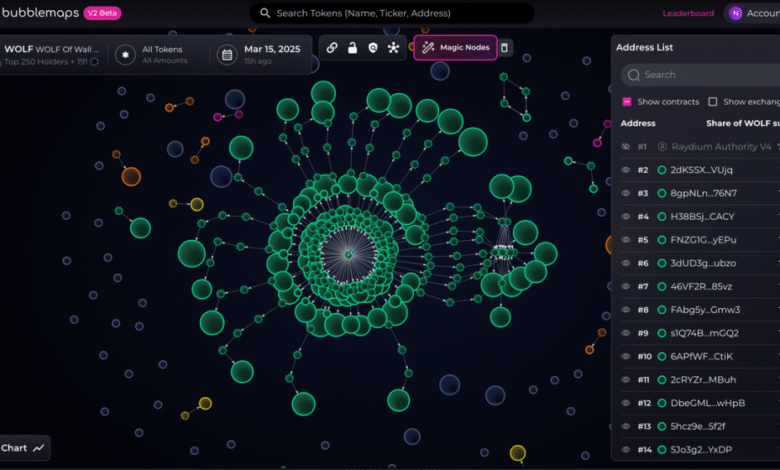Hide address #13 5hcz9e...5f2f
Viewport: 780px width, 470px height.
[x=626, y=426]
